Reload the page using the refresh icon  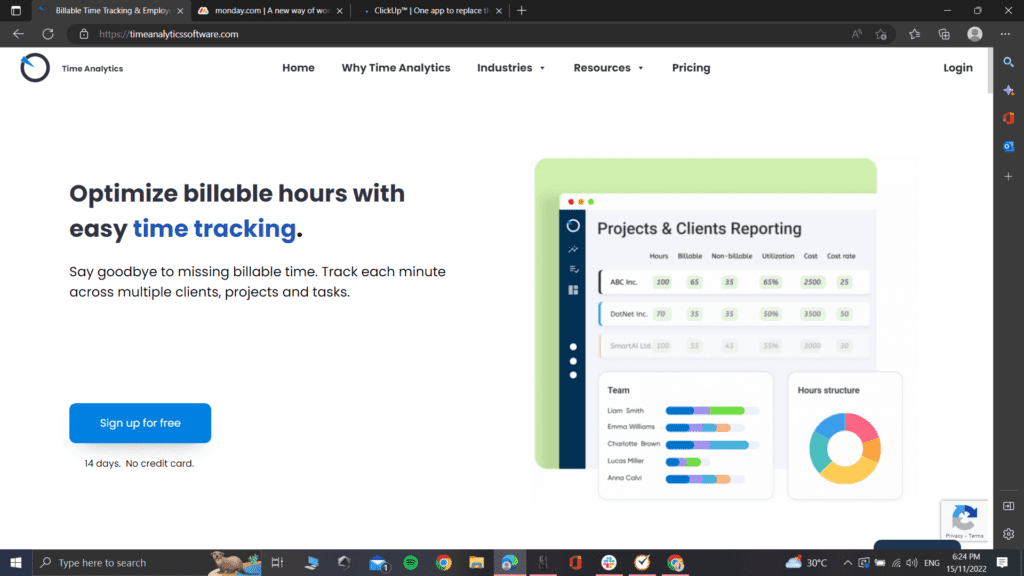tap(46, 33)
